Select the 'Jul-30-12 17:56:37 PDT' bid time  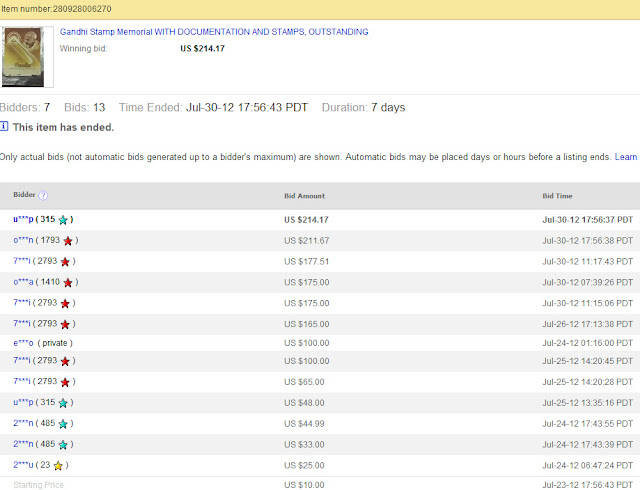[587, 220]
